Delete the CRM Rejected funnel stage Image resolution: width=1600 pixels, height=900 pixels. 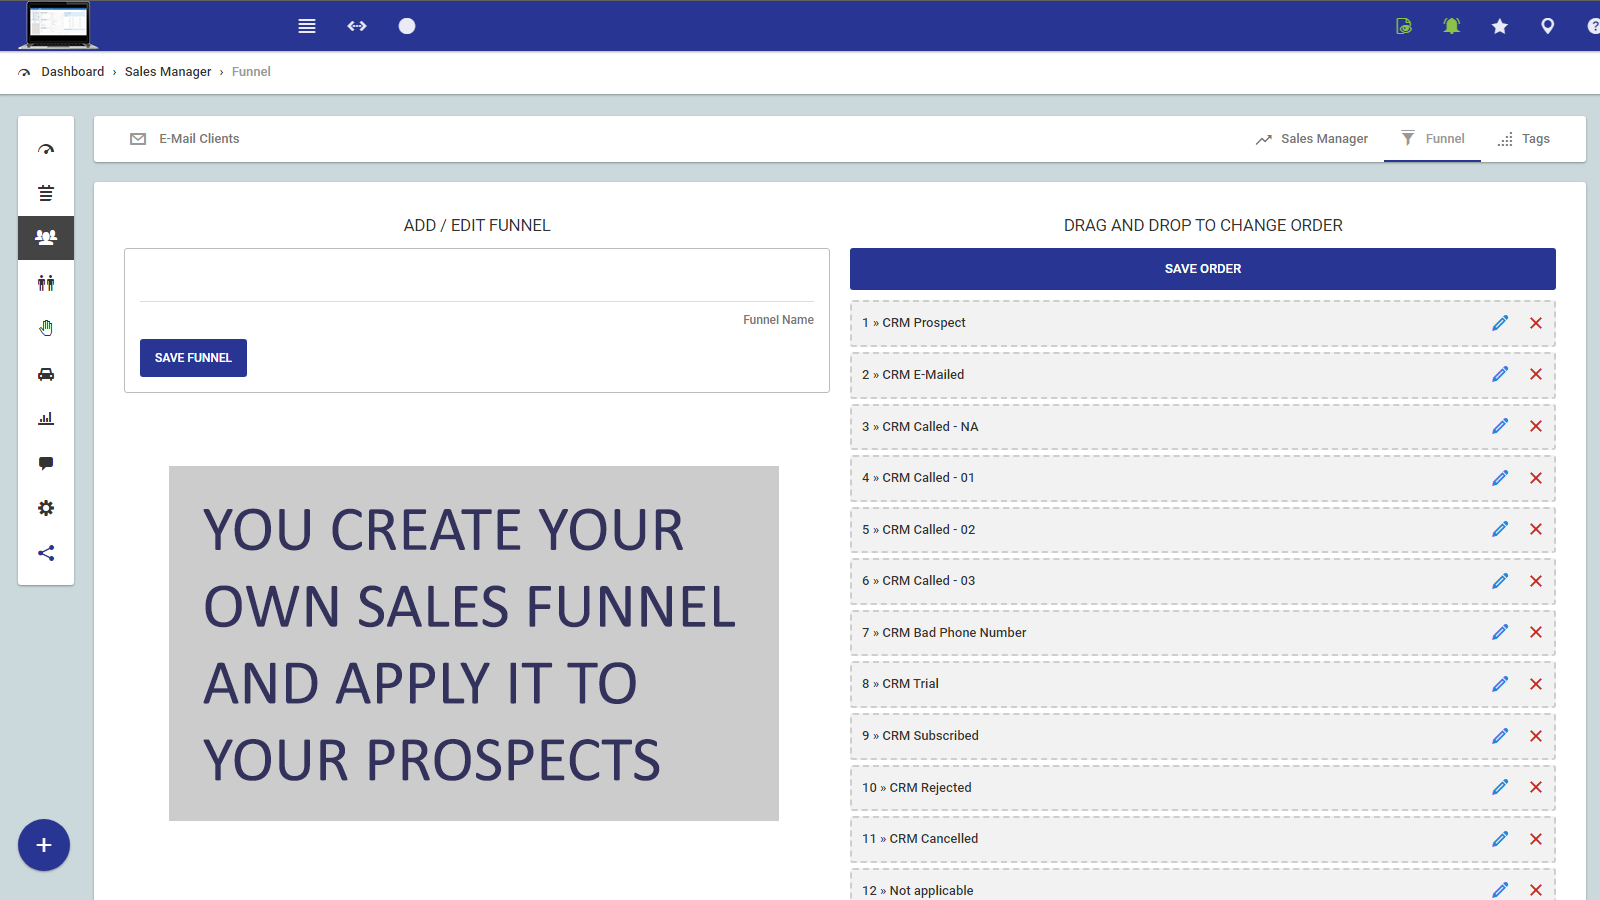coord(1536,787)
